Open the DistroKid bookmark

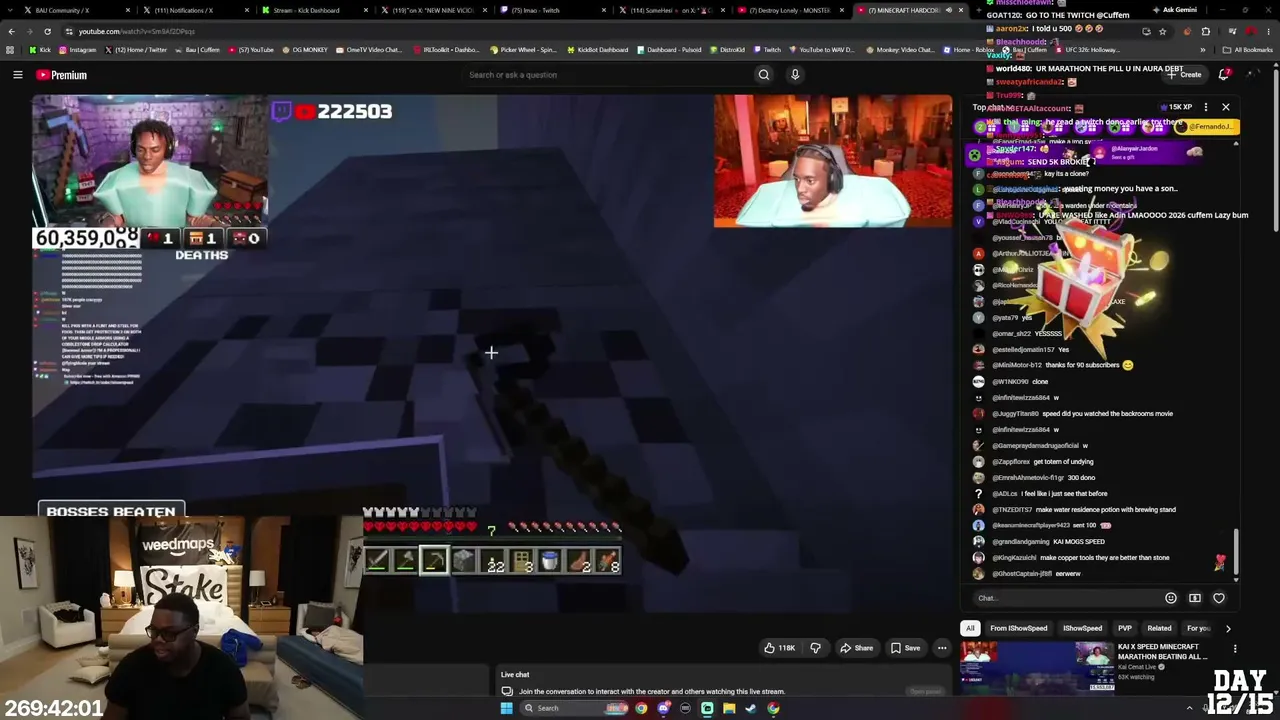[x=727, y=50]
